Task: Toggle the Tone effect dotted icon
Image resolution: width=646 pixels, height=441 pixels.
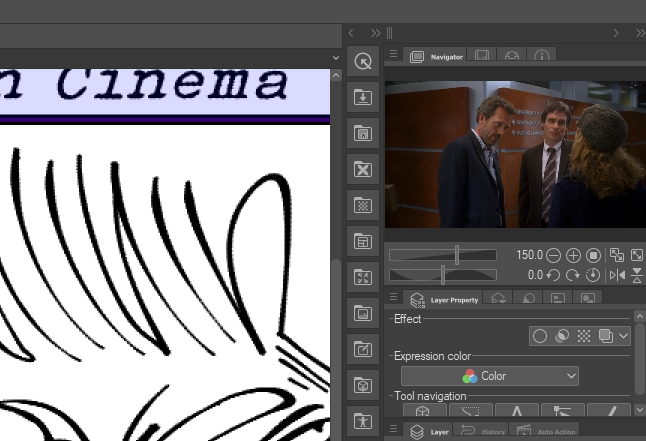Action: (x=584, y=336)
